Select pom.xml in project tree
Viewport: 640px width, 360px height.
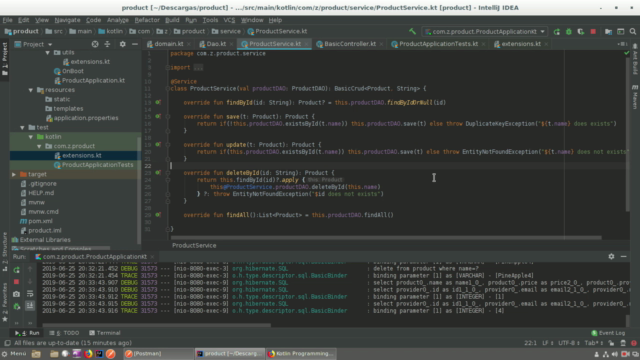tap(36, 221)
